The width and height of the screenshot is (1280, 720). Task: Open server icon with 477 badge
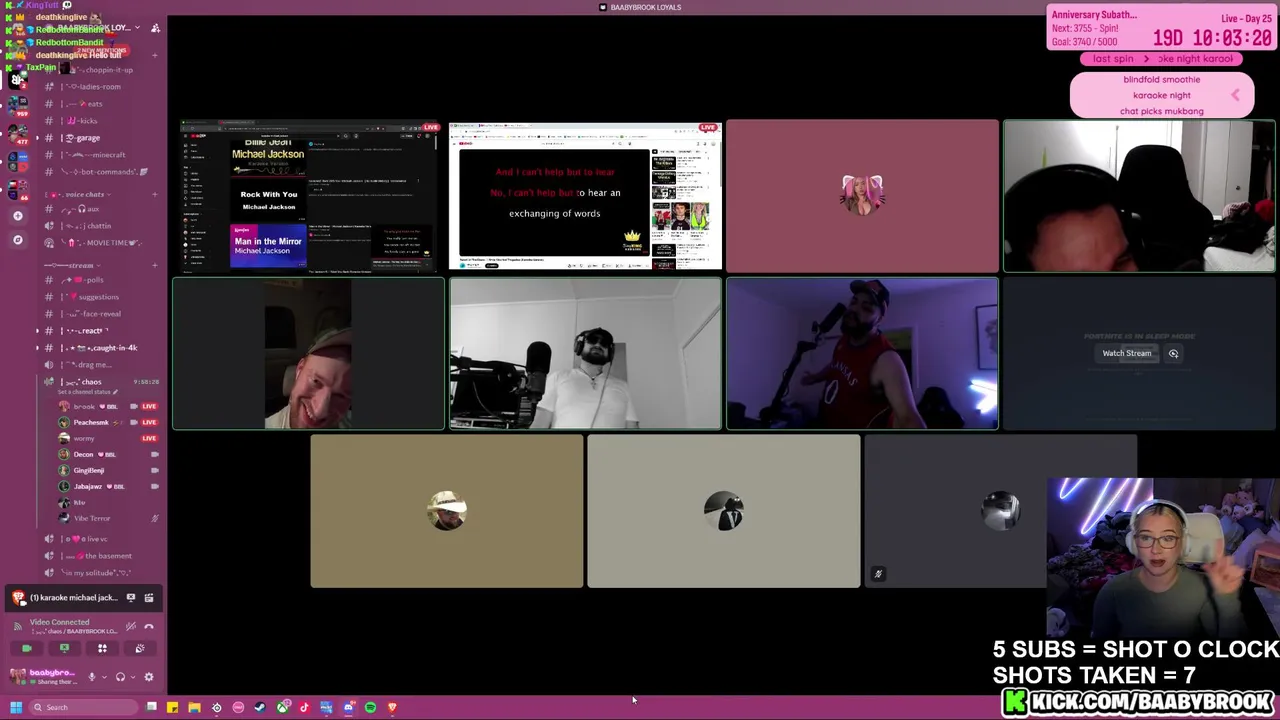pos(17,132)
